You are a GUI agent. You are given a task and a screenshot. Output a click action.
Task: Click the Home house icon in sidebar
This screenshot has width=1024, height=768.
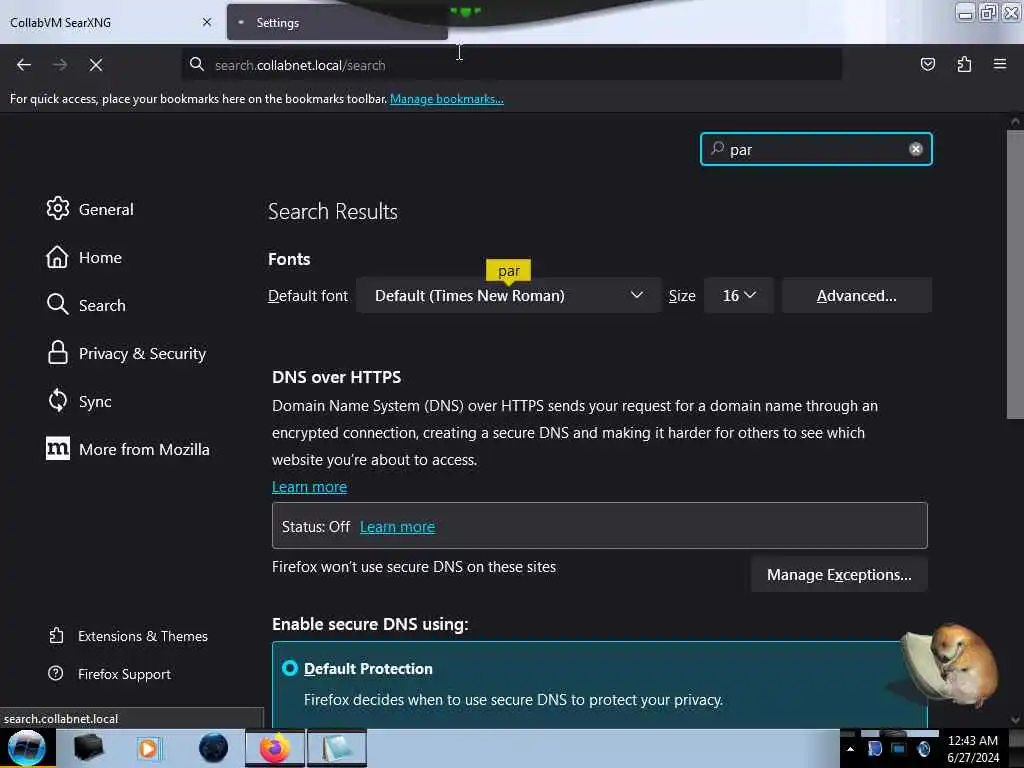click(57, 257)
